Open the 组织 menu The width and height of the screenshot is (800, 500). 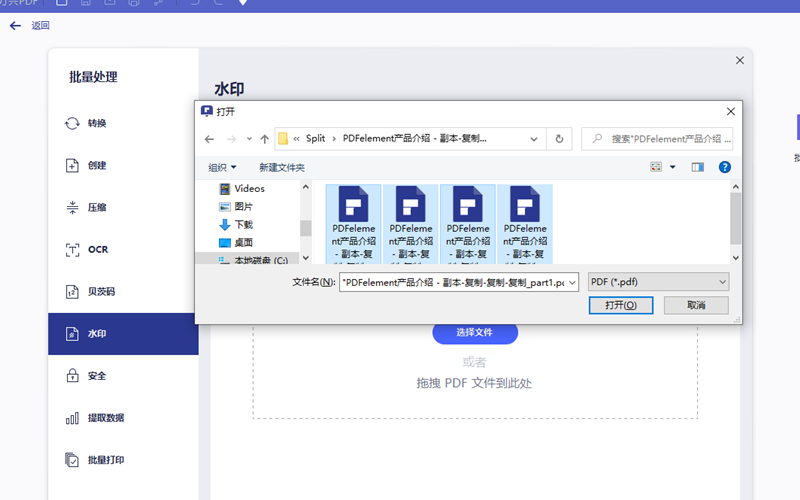(x=222, y=167)
